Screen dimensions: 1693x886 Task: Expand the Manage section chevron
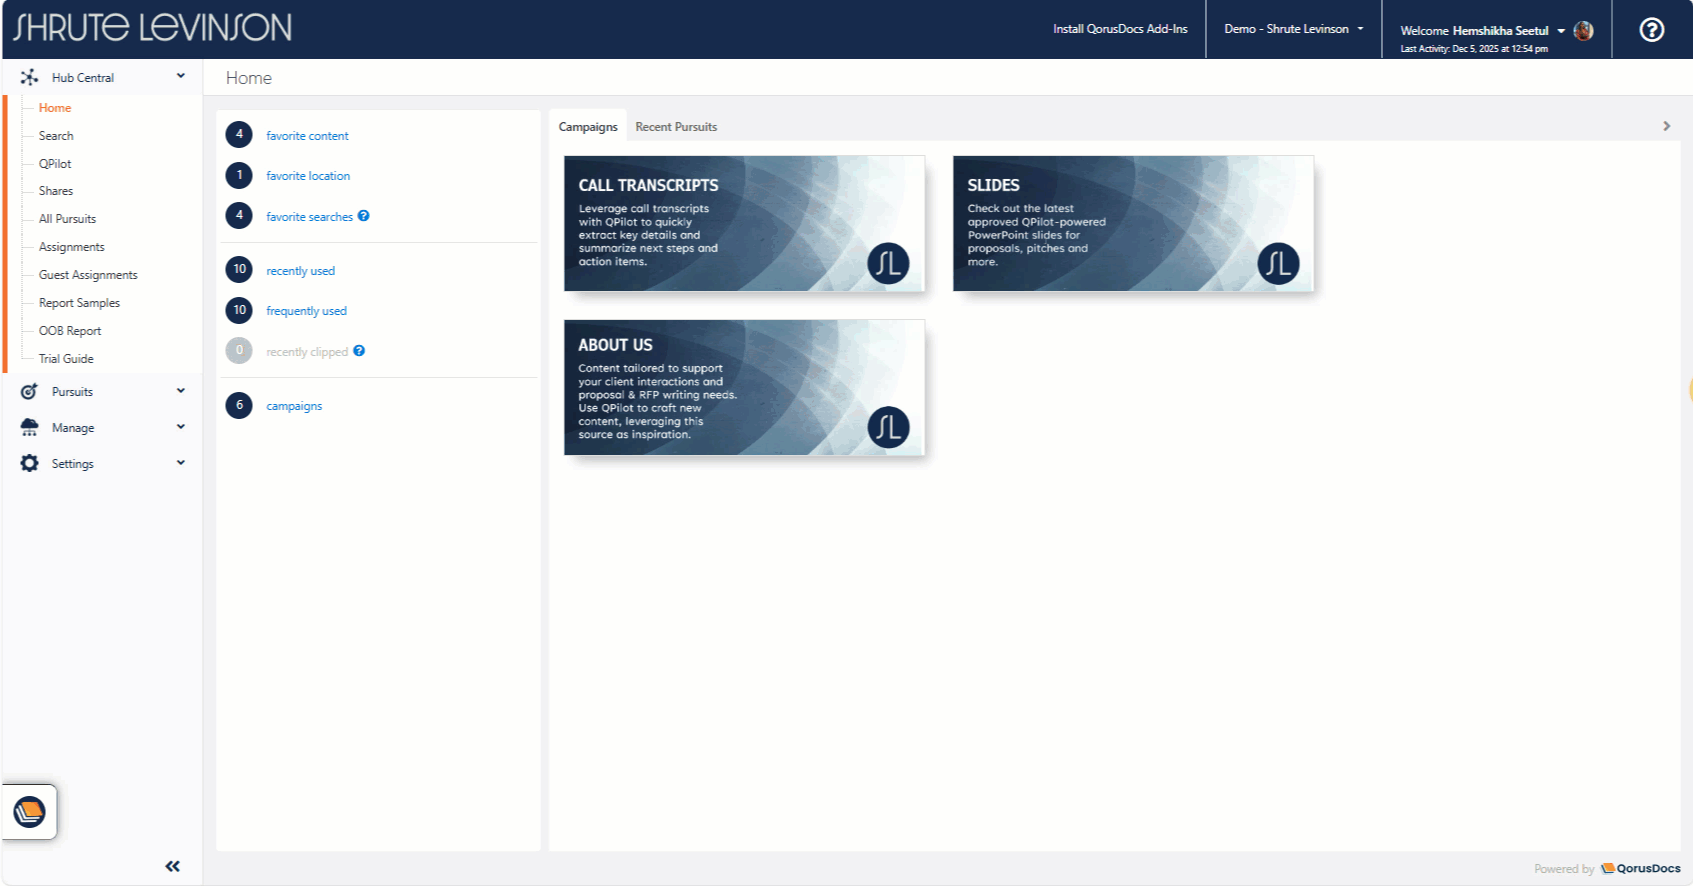click(181, 427)
